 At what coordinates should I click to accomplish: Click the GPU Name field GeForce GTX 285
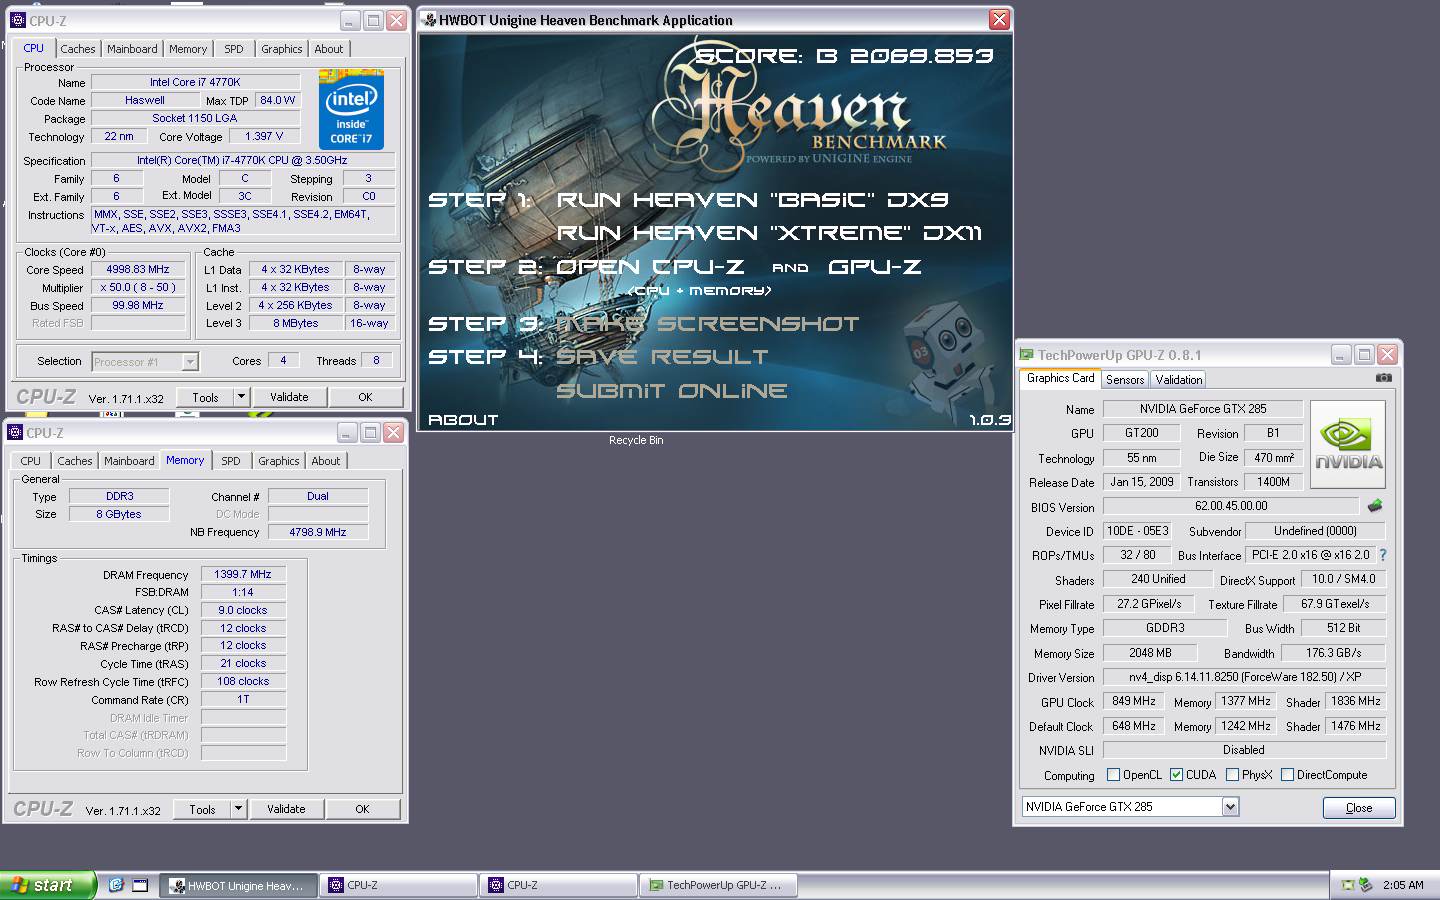1203,409
